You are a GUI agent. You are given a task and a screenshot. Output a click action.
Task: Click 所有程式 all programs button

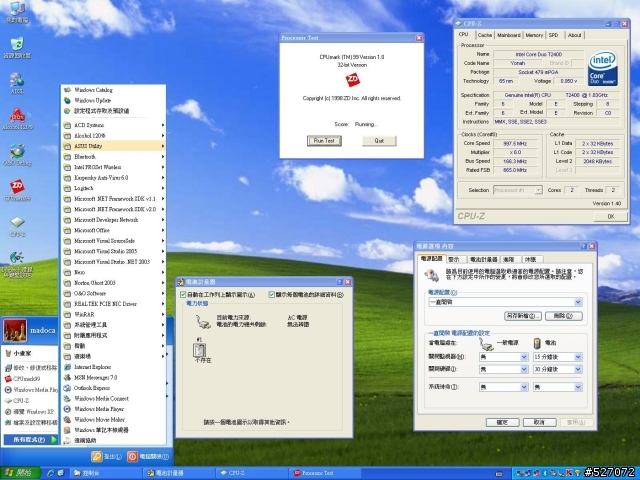pyautogui.click(x=31, y=440)
